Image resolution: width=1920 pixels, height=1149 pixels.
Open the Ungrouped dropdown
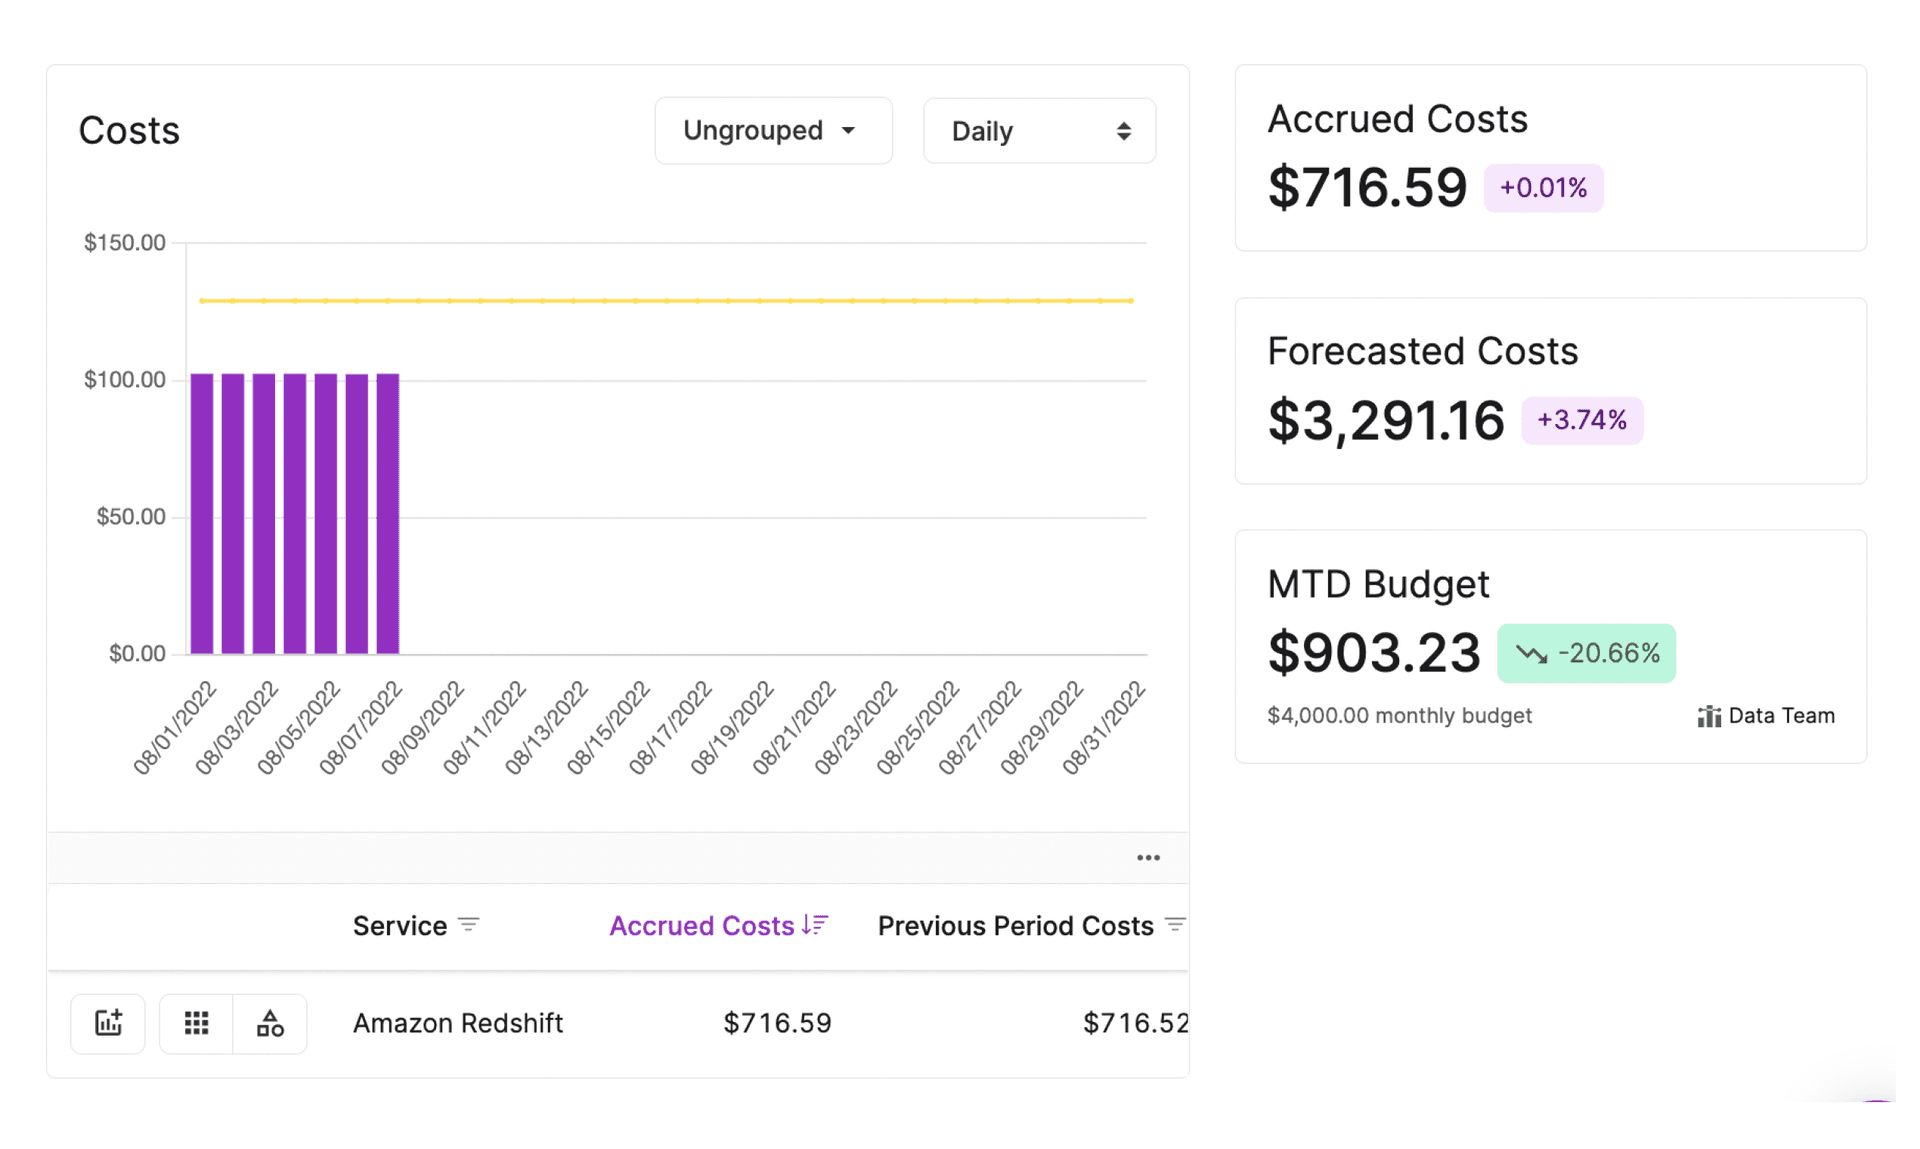click(x=773, y=130)
